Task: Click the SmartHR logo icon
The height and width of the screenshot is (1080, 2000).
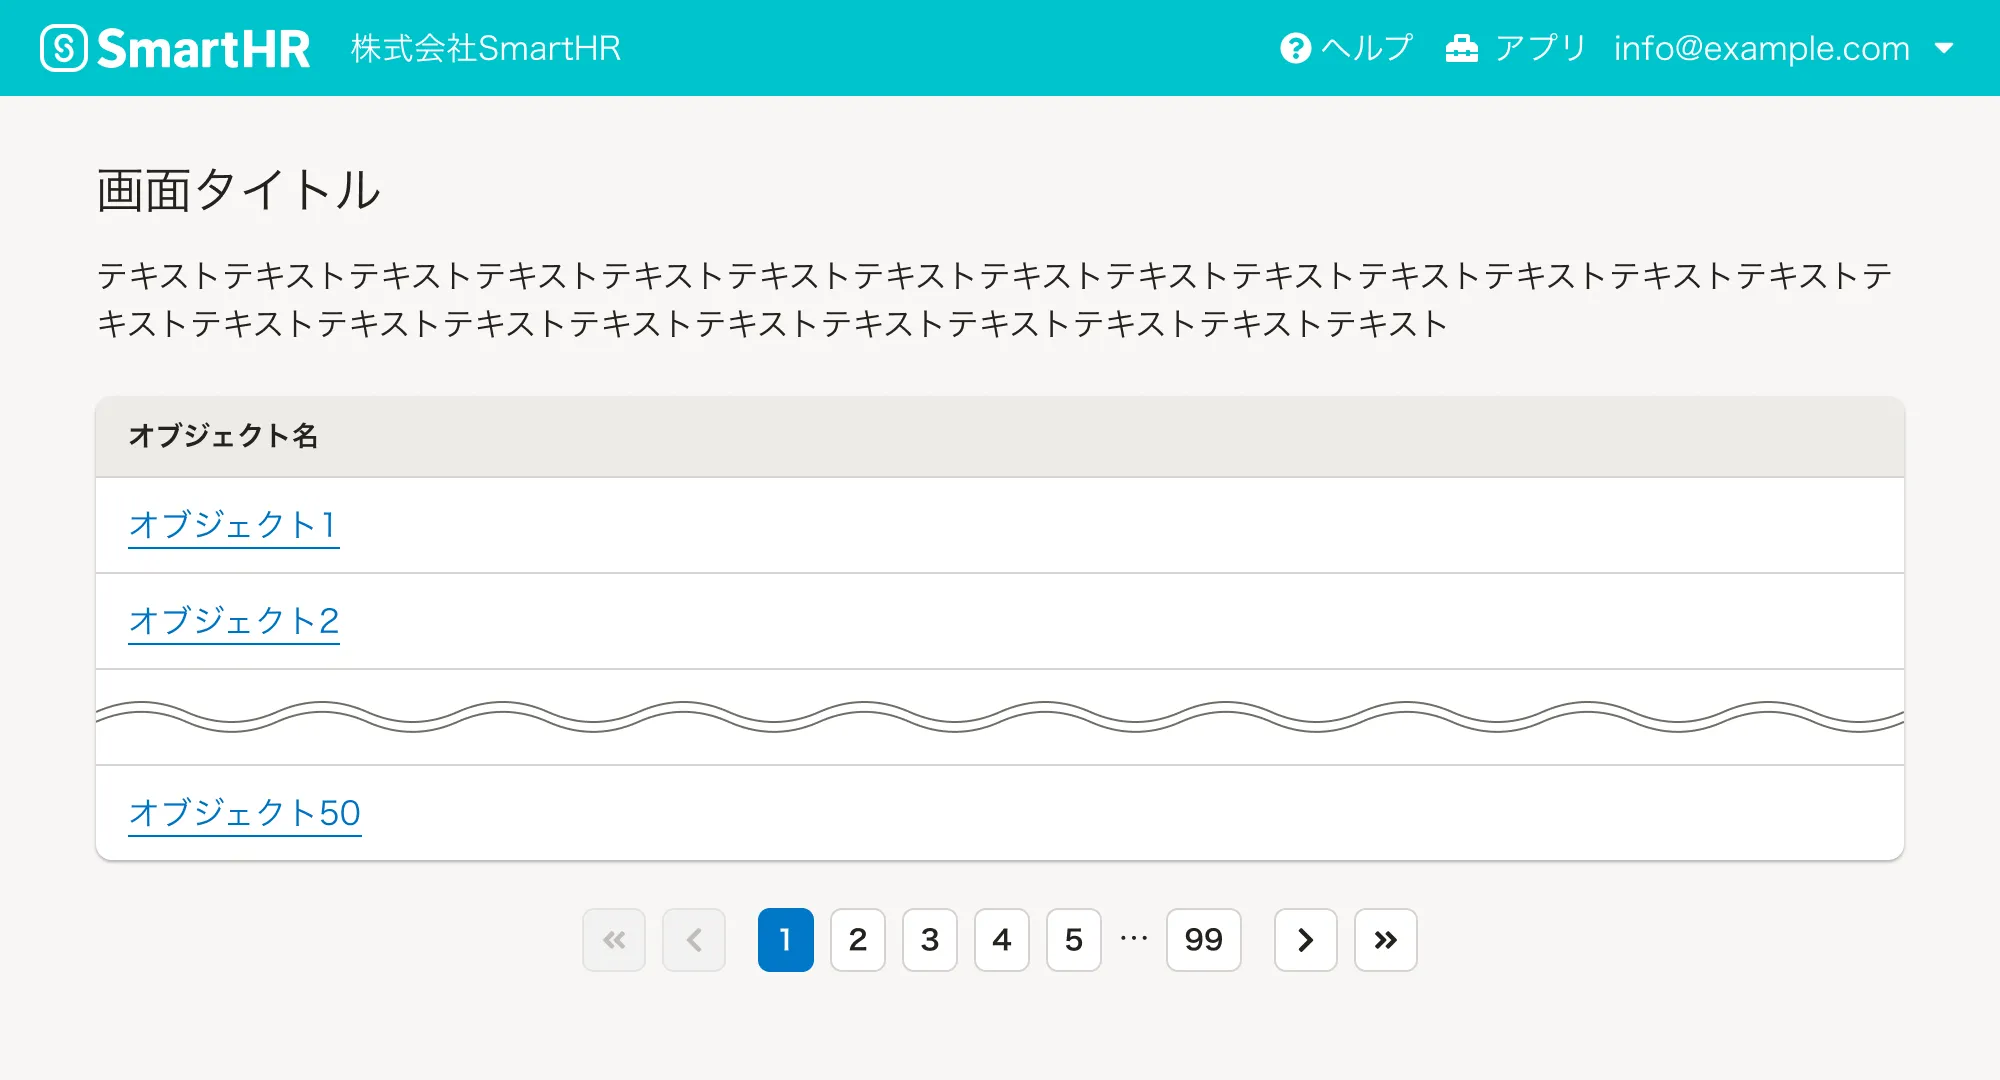Action: [65, 48]
